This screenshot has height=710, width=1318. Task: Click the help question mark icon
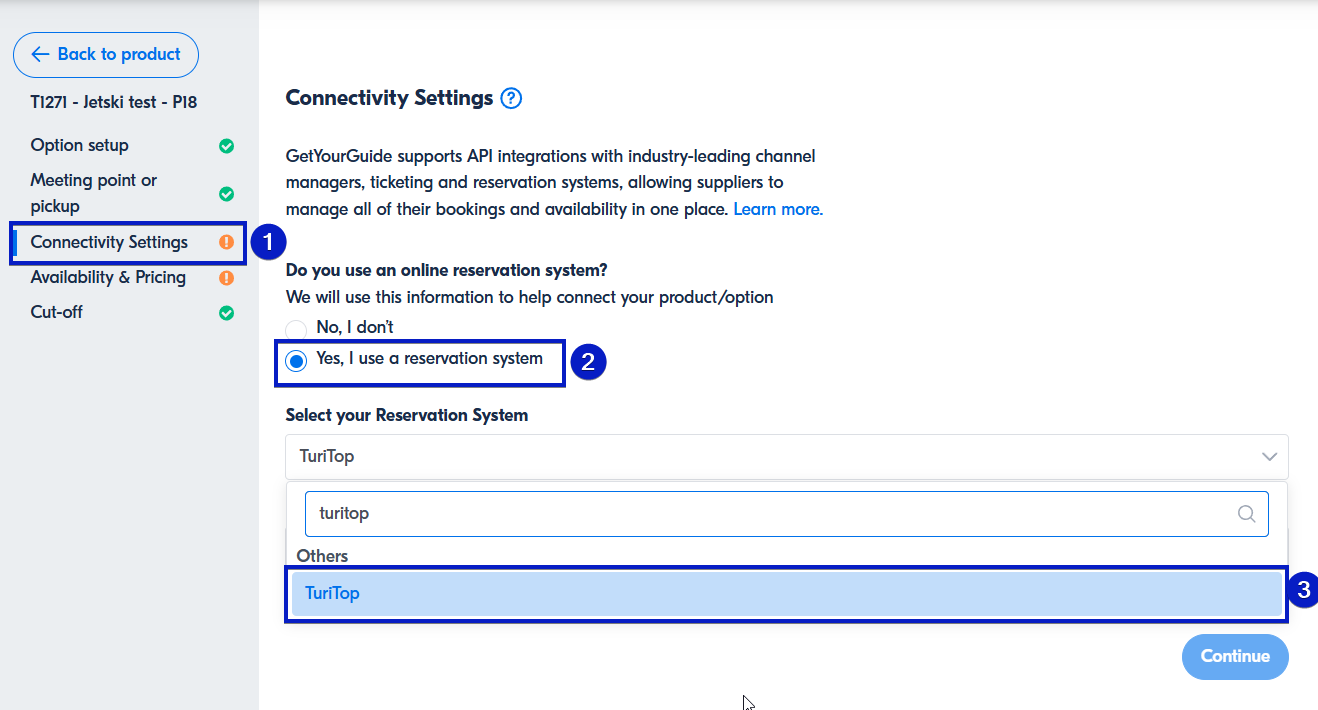pos(511,98)
